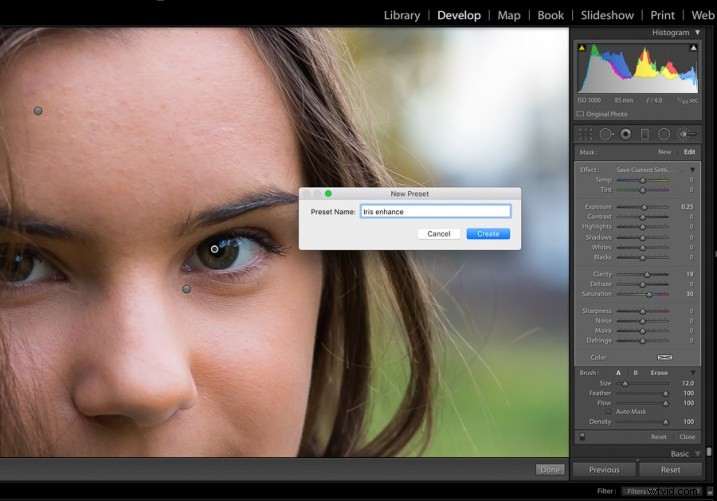Open the Map module
This screenshot has height=501, width=717.
pos(509,15)
